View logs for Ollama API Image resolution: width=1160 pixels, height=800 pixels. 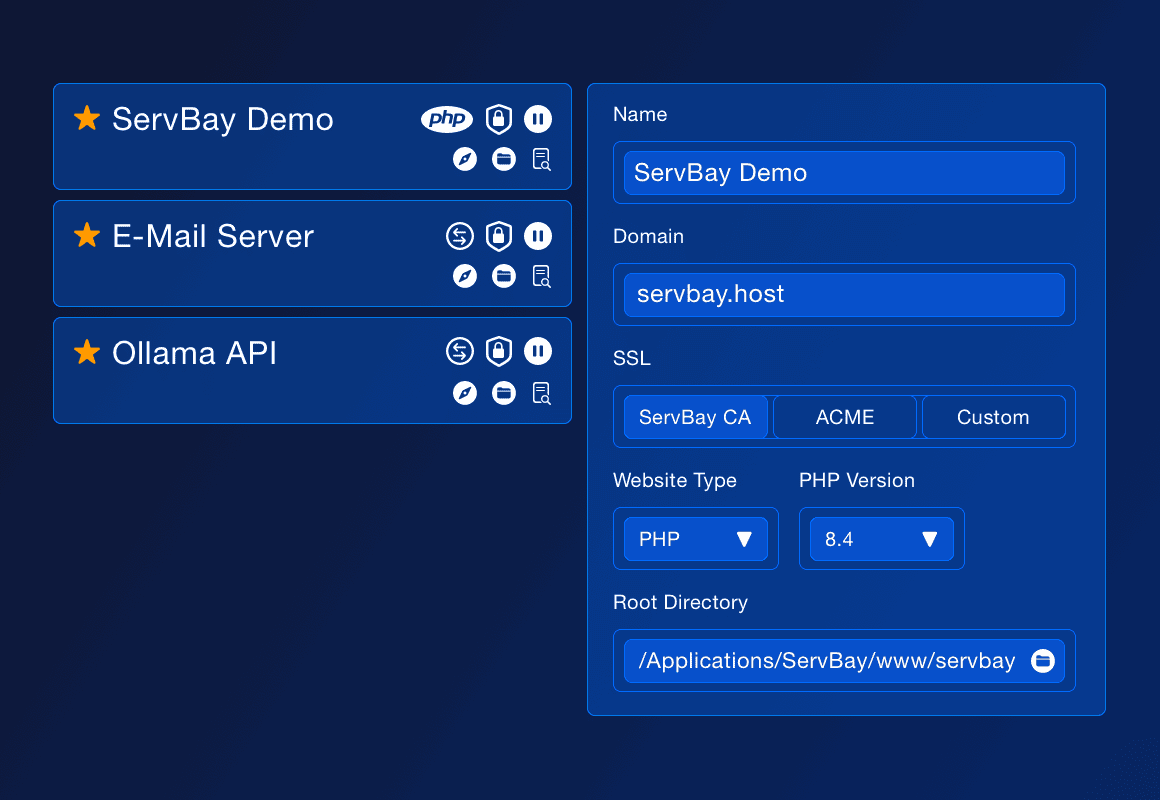coord(542,393)
